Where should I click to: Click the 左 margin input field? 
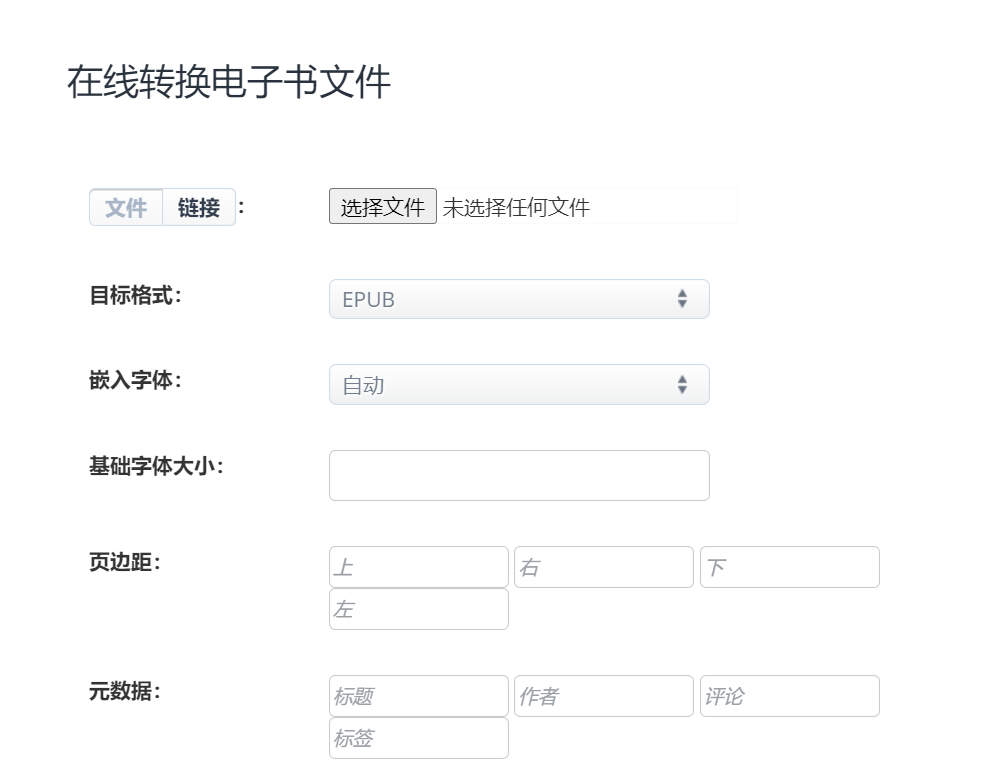[419, 609]
